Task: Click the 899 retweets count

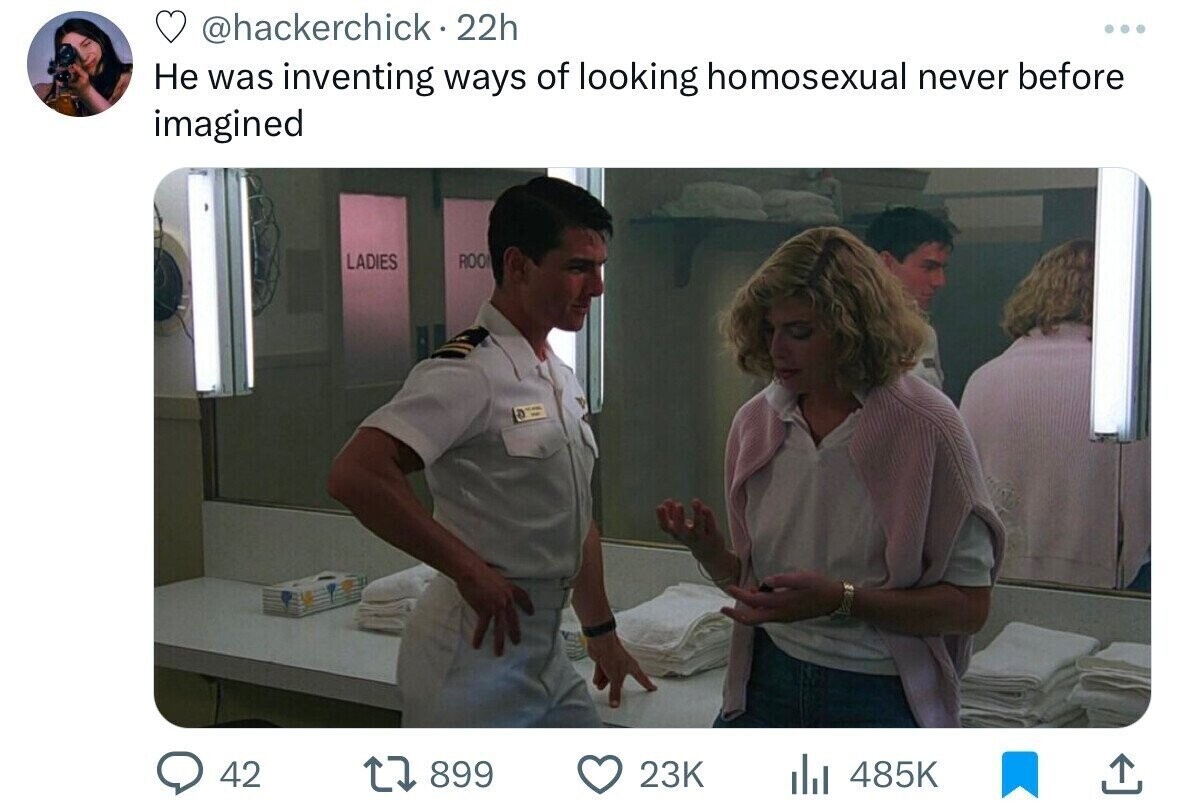Action: [x=461, y=774]
